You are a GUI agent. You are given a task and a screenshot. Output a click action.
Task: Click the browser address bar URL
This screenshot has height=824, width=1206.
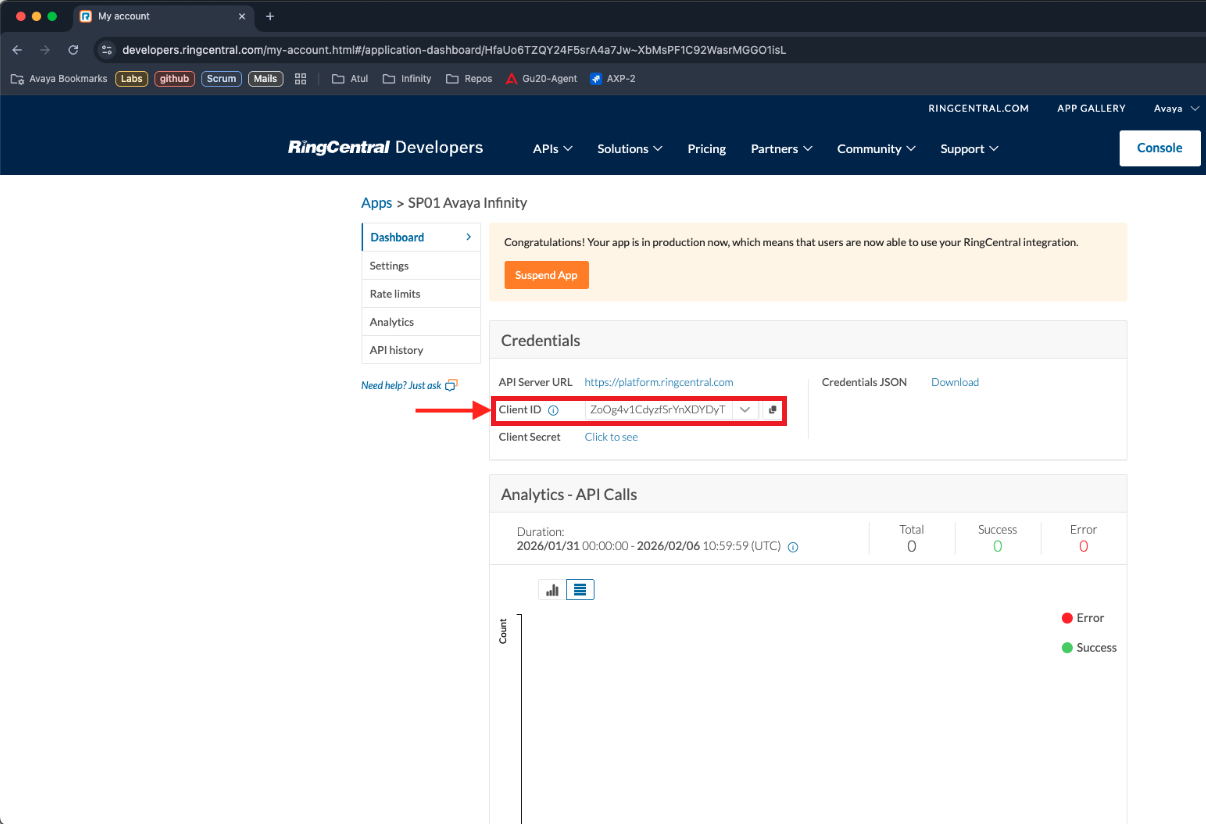454,50
